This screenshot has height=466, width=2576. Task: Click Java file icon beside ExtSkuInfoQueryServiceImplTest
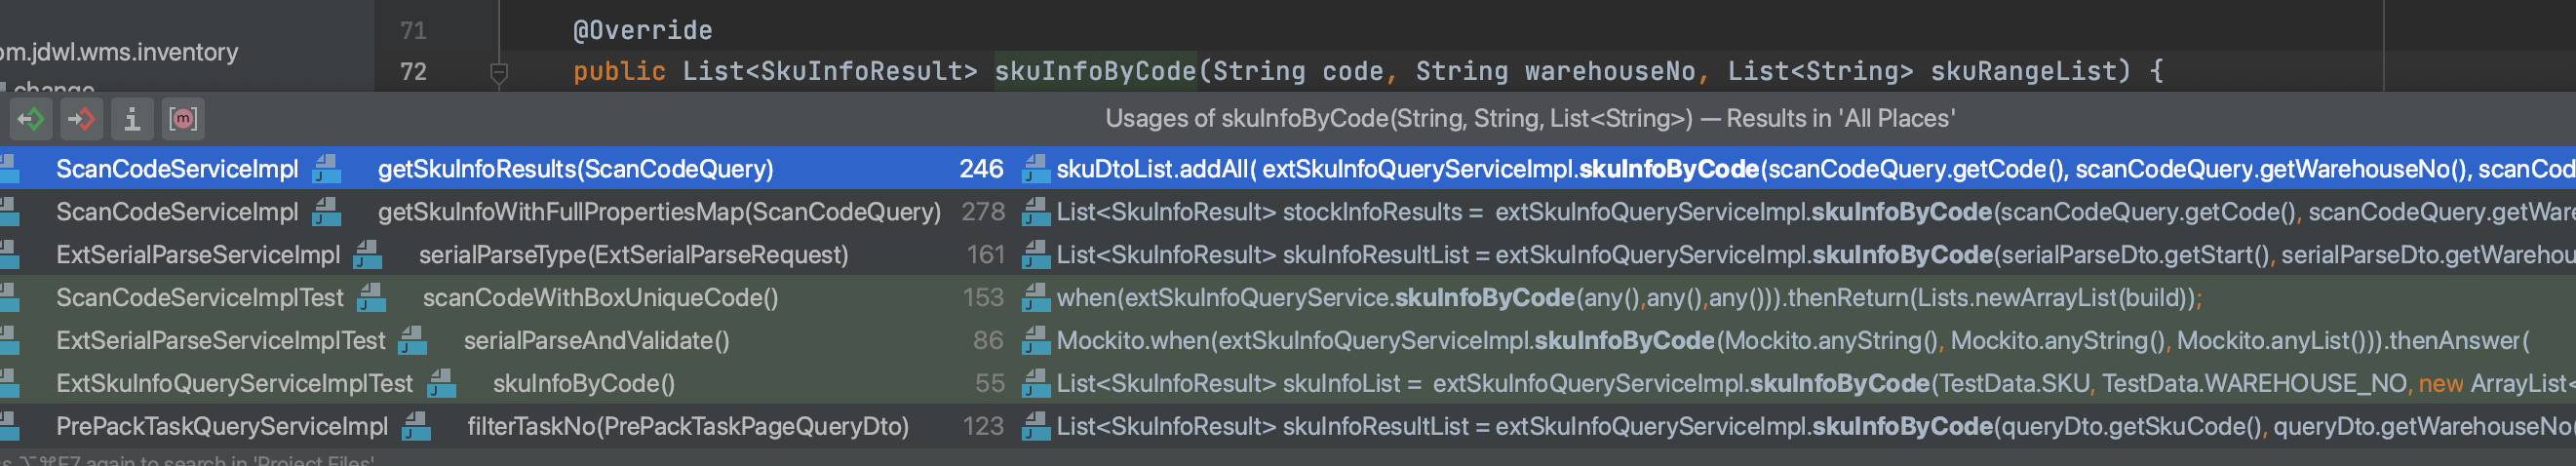(441, 384)
